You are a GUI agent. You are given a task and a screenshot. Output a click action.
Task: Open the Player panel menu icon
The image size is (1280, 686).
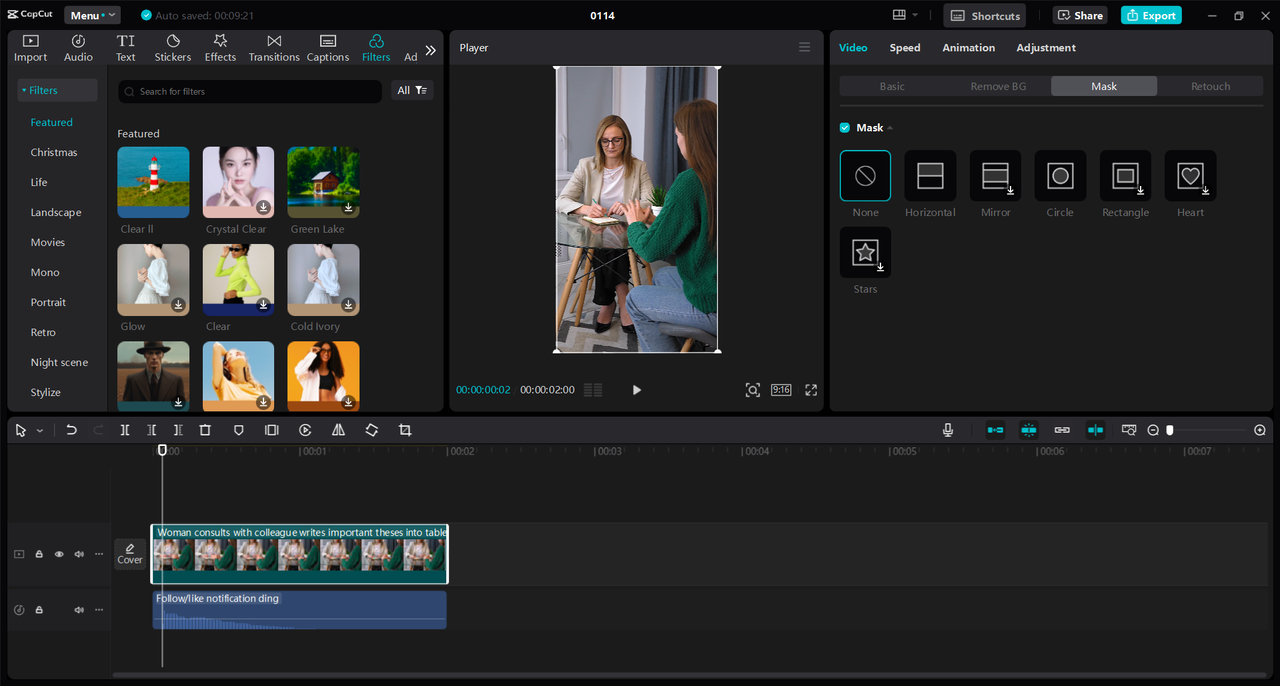(804, 47)
